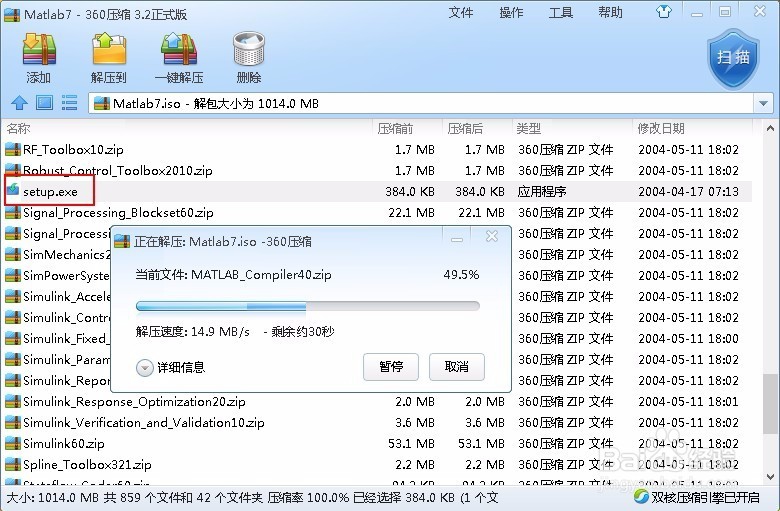Open the 工具 menu

pyautogui.click(x=561, y=12)
